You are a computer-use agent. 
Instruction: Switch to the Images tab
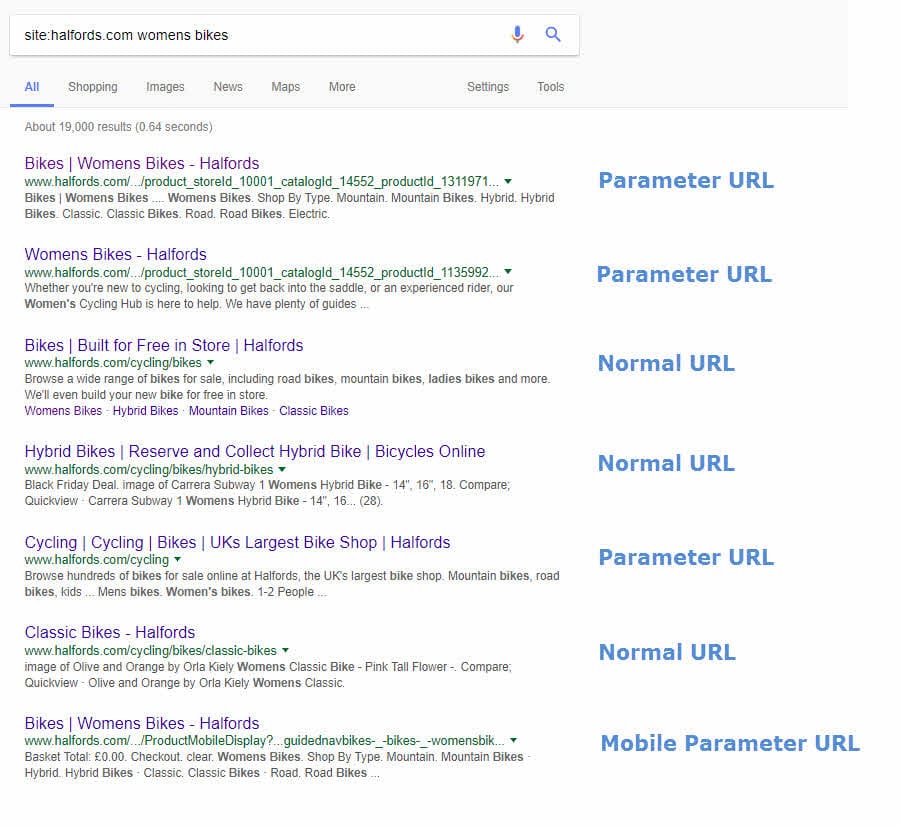[x=165, y=87]
